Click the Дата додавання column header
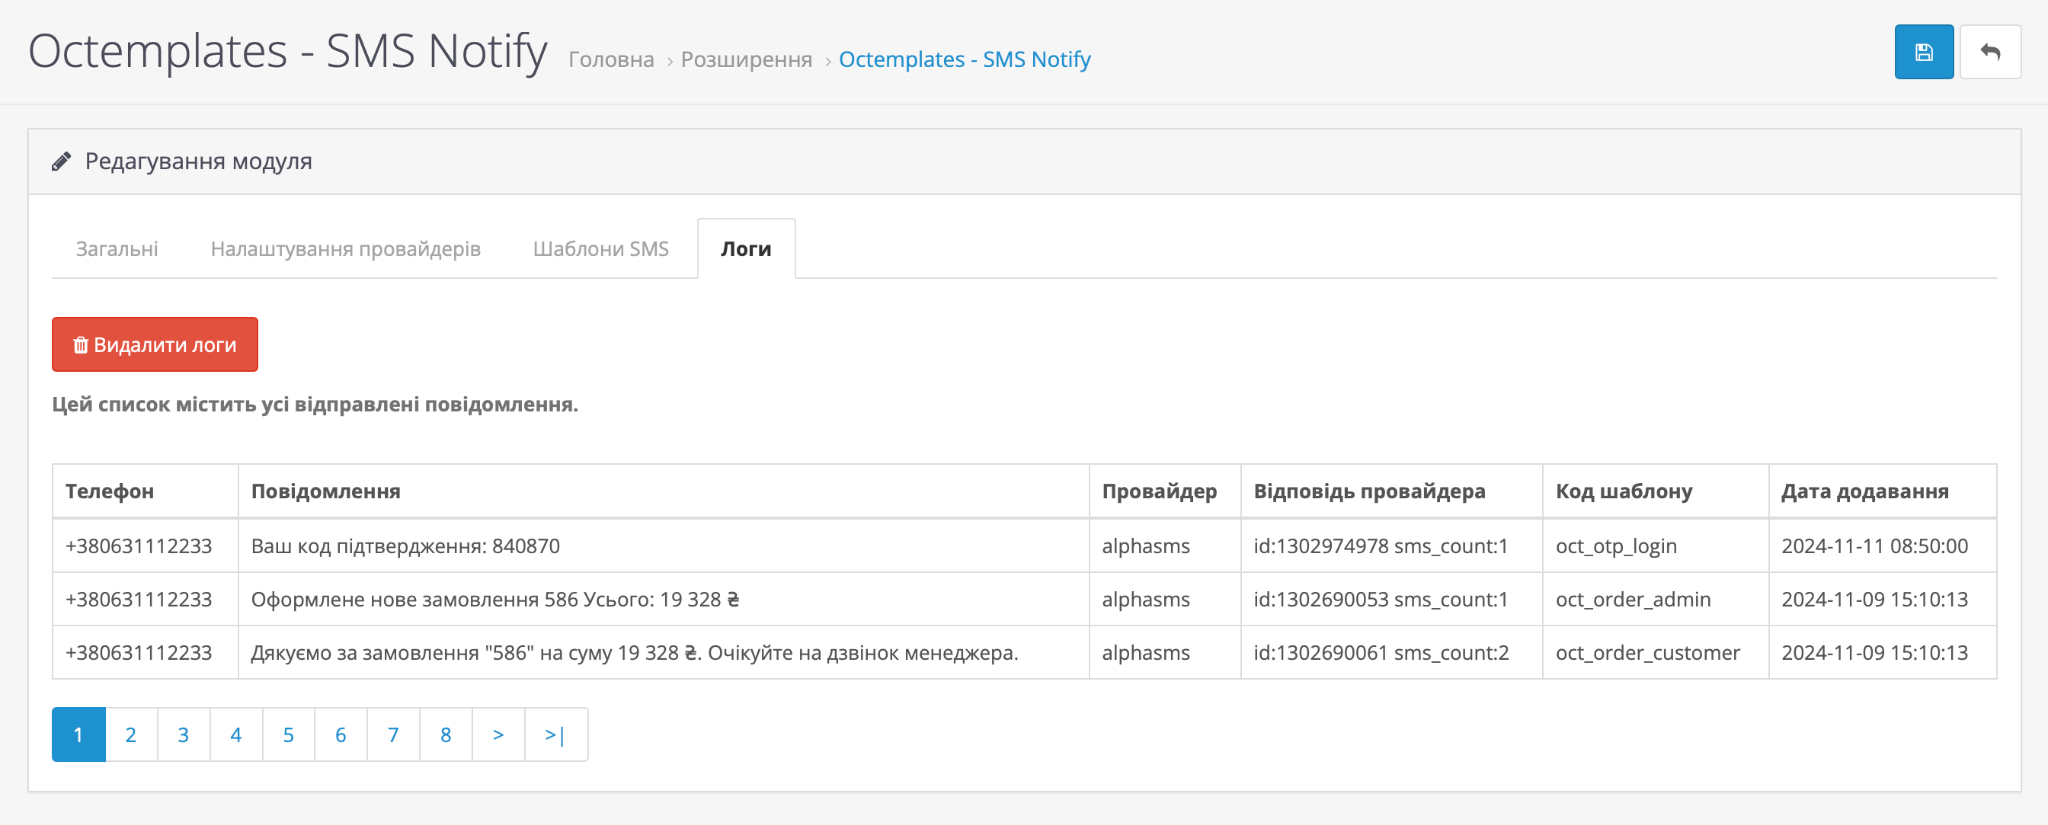This screenshot has height=825, width=2048. (1864, 491)
